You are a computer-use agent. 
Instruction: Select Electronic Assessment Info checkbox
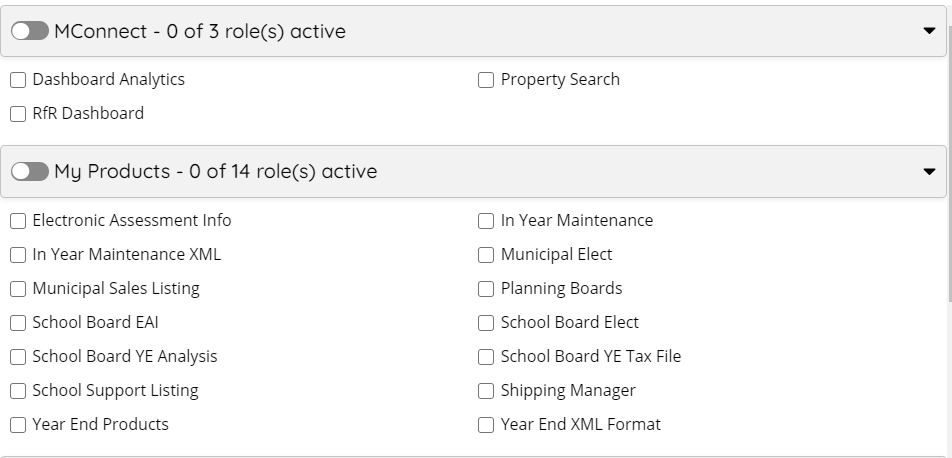18,221
